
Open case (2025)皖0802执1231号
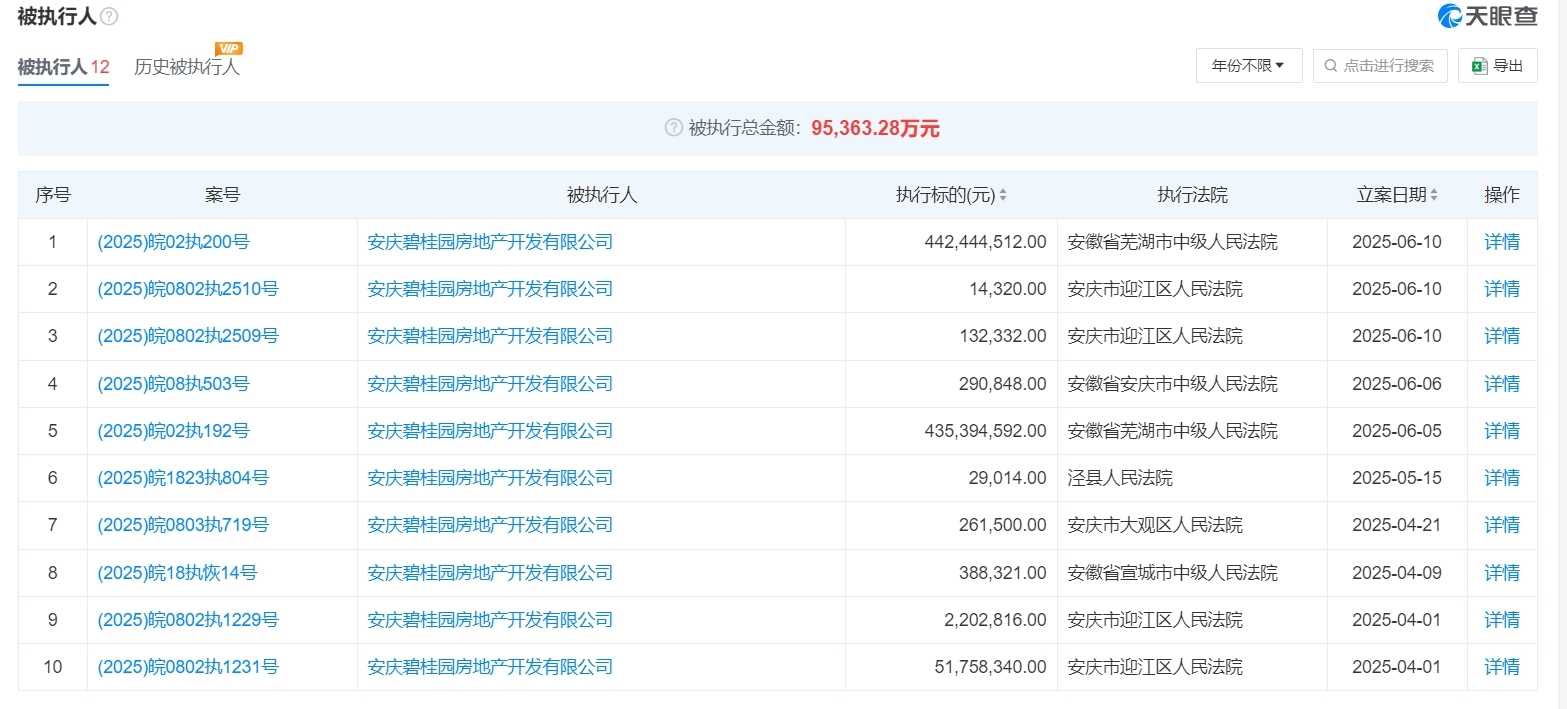click(x=188, y=667)
